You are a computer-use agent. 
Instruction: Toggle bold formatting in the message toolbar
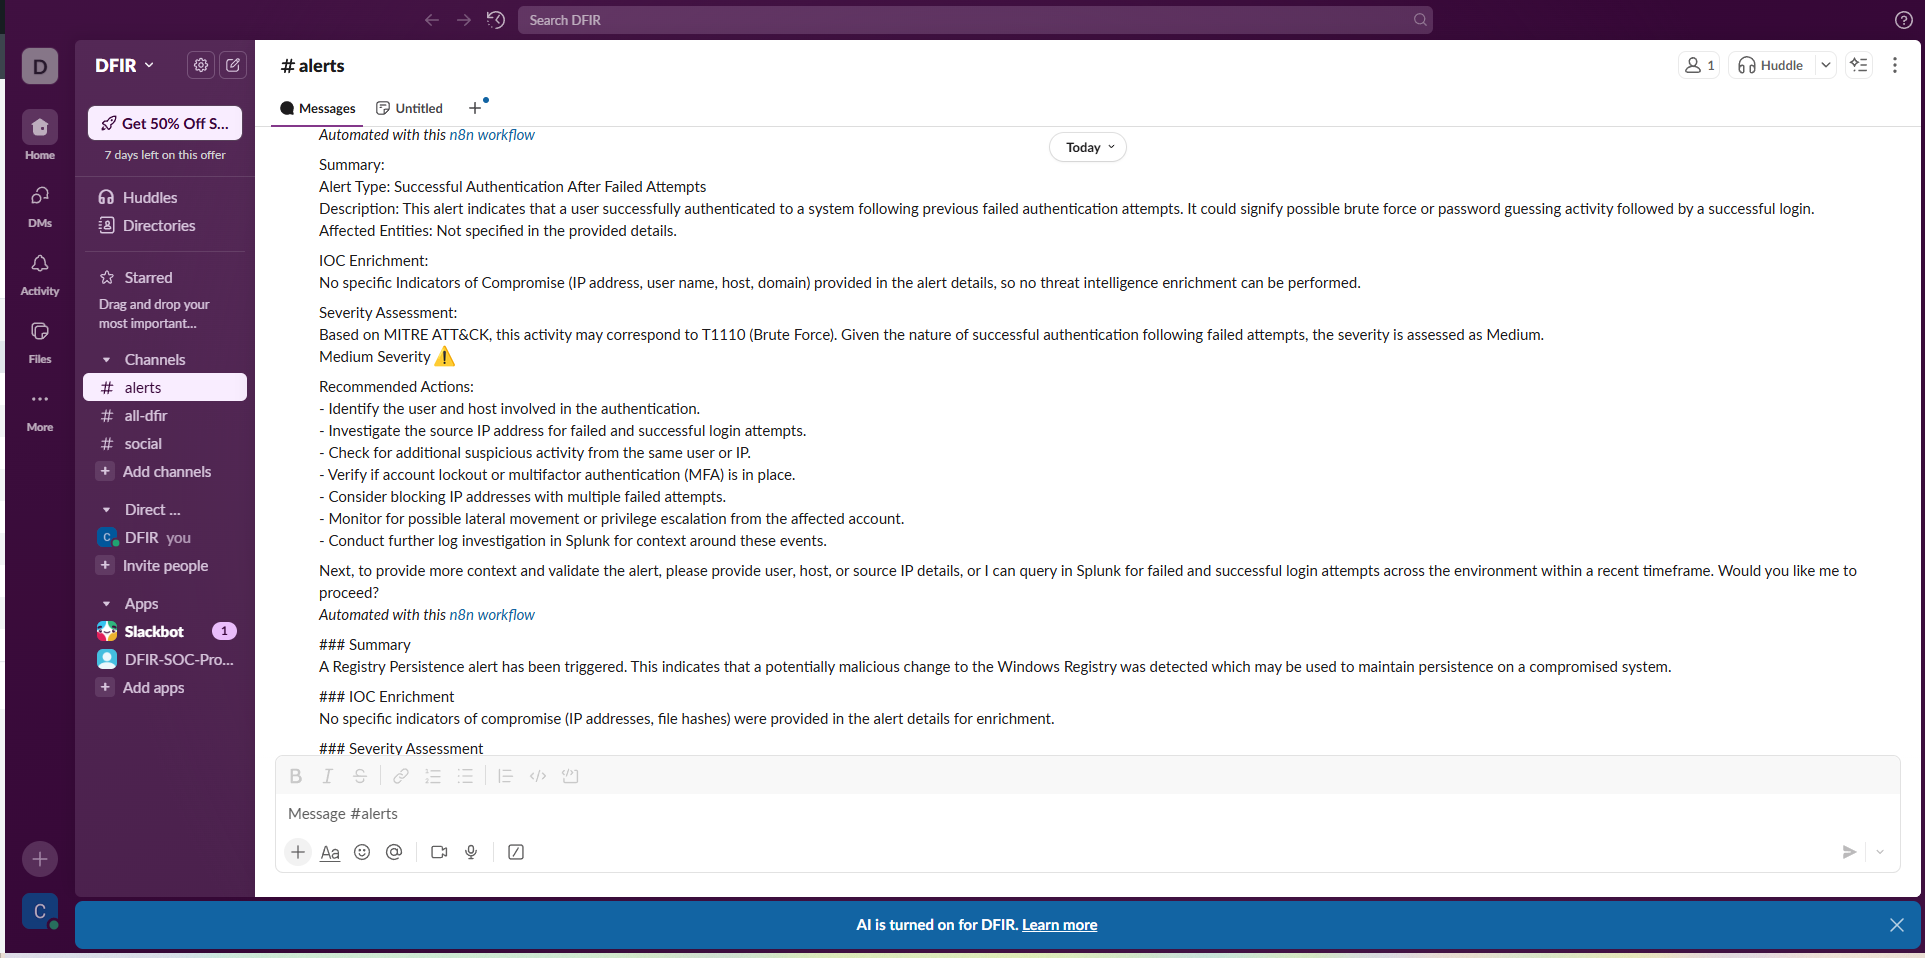tap(296, 776)
